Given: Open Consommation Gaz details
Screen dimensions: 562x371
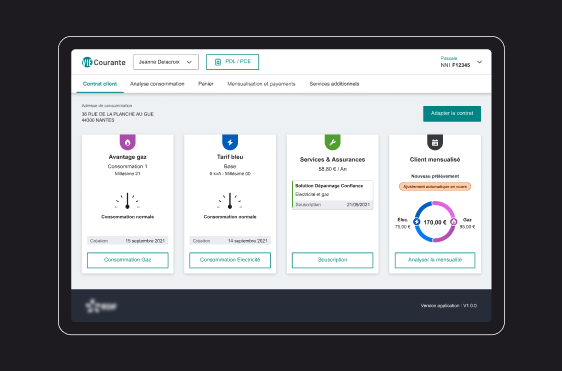Looking at the screenshot, I should (x=128, y=260).
